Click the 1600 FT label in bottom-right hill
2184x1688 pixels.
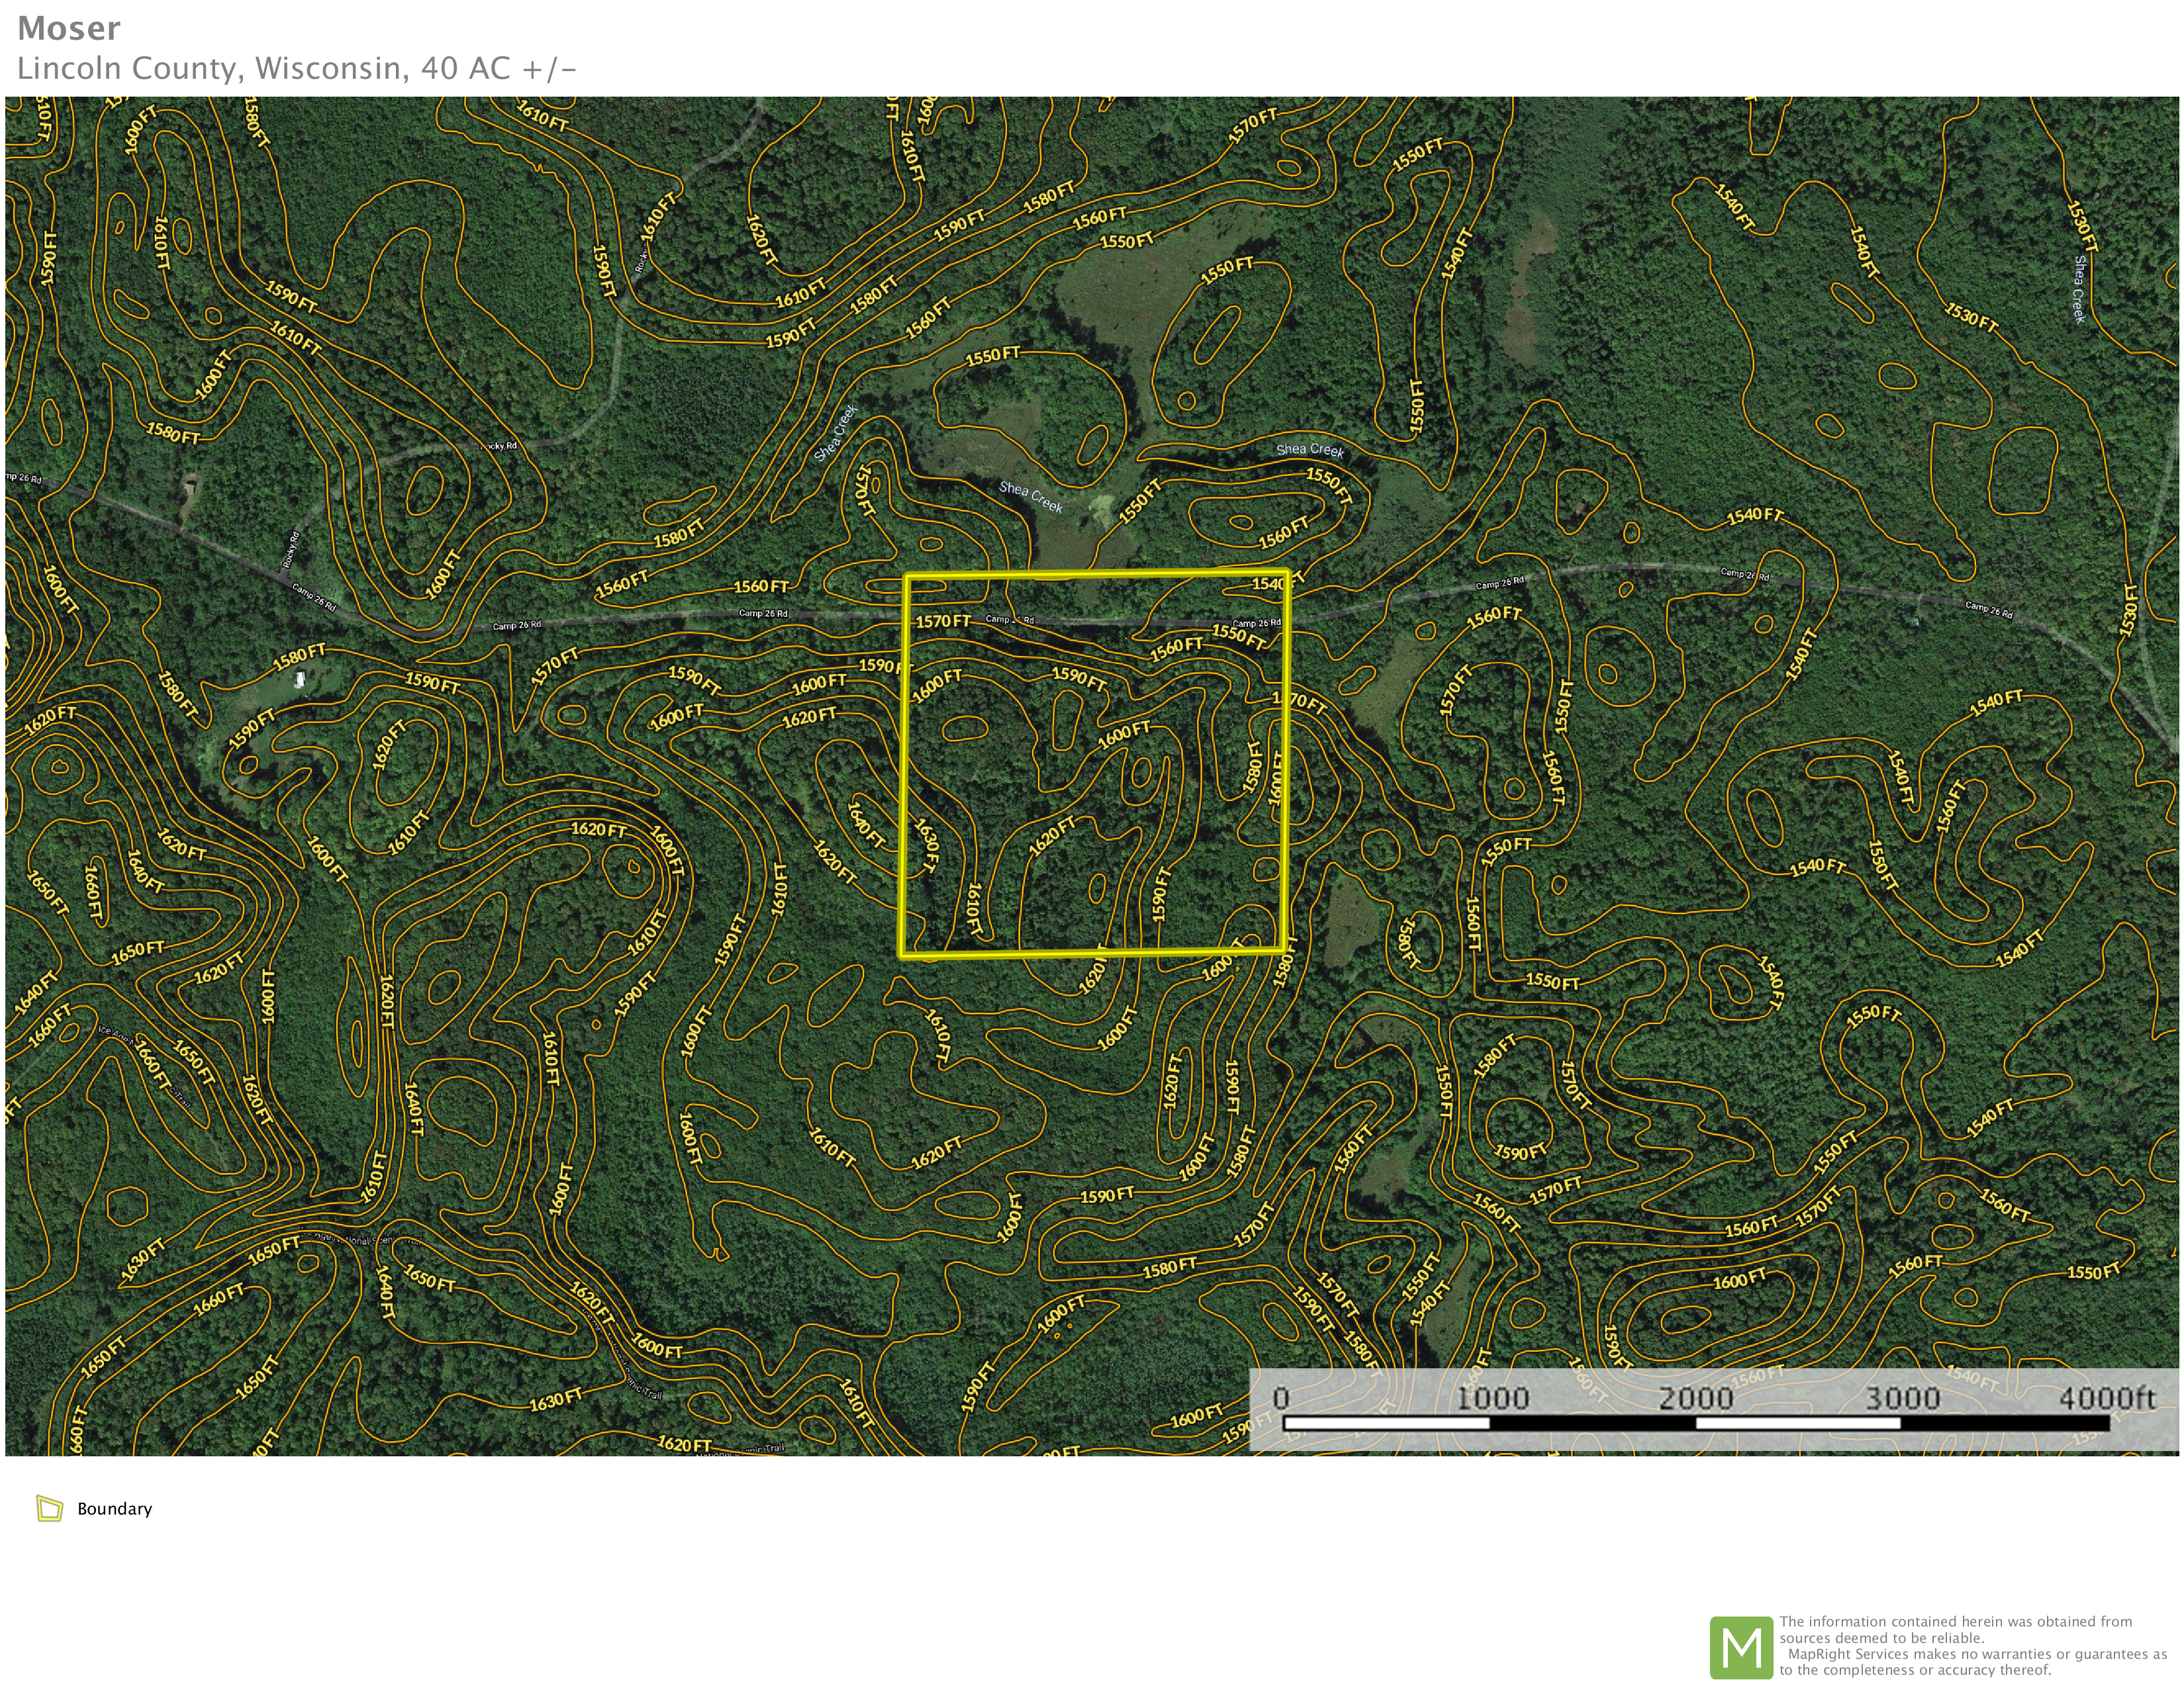(1739, 1280)
